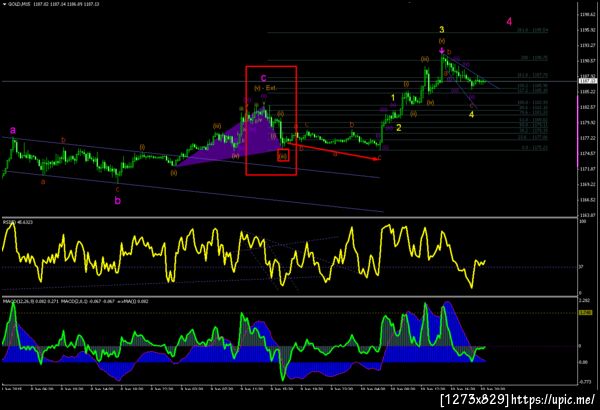Click the small triangle before GOLD,M15 title
Image resolution: width=600 pixels, height=410 pixels.
coord(4,4)
